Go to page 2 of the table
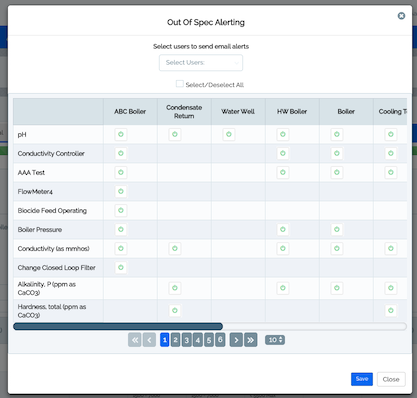This screenshot has height=398, width=417. [175, 340]
